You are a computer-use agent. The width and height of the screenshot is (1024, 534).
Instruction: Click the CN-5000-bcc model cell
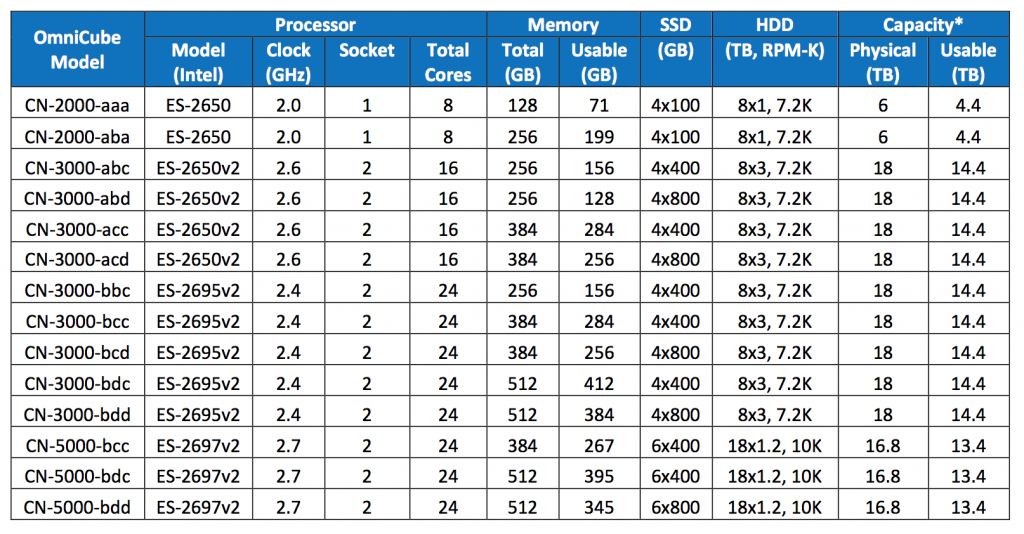pos(77,444)
